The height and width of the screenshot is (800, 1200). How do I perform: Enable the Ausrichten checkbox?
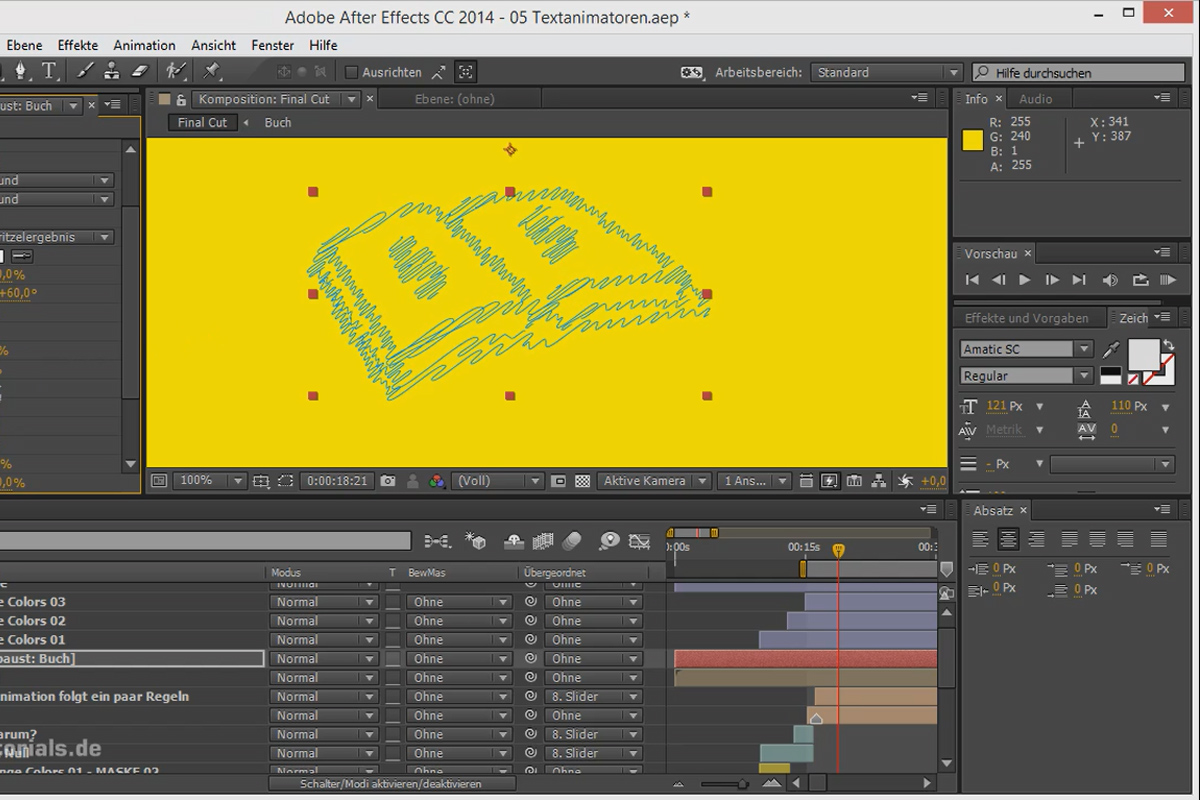351,72
